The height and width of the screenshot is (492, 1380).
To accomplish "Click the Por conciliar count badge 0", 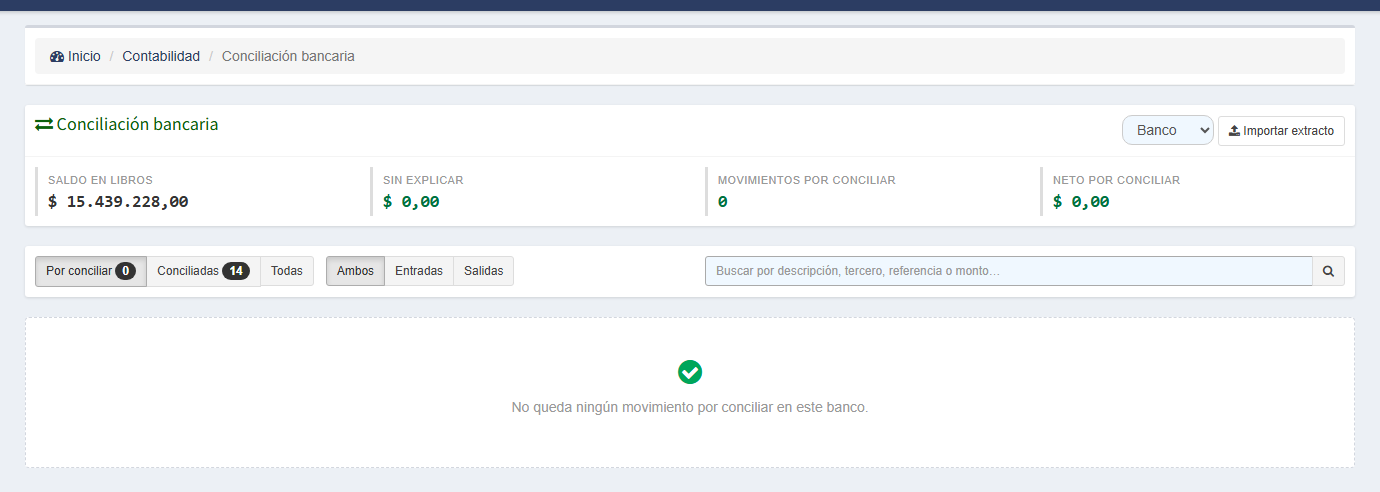I will [125, 271].
